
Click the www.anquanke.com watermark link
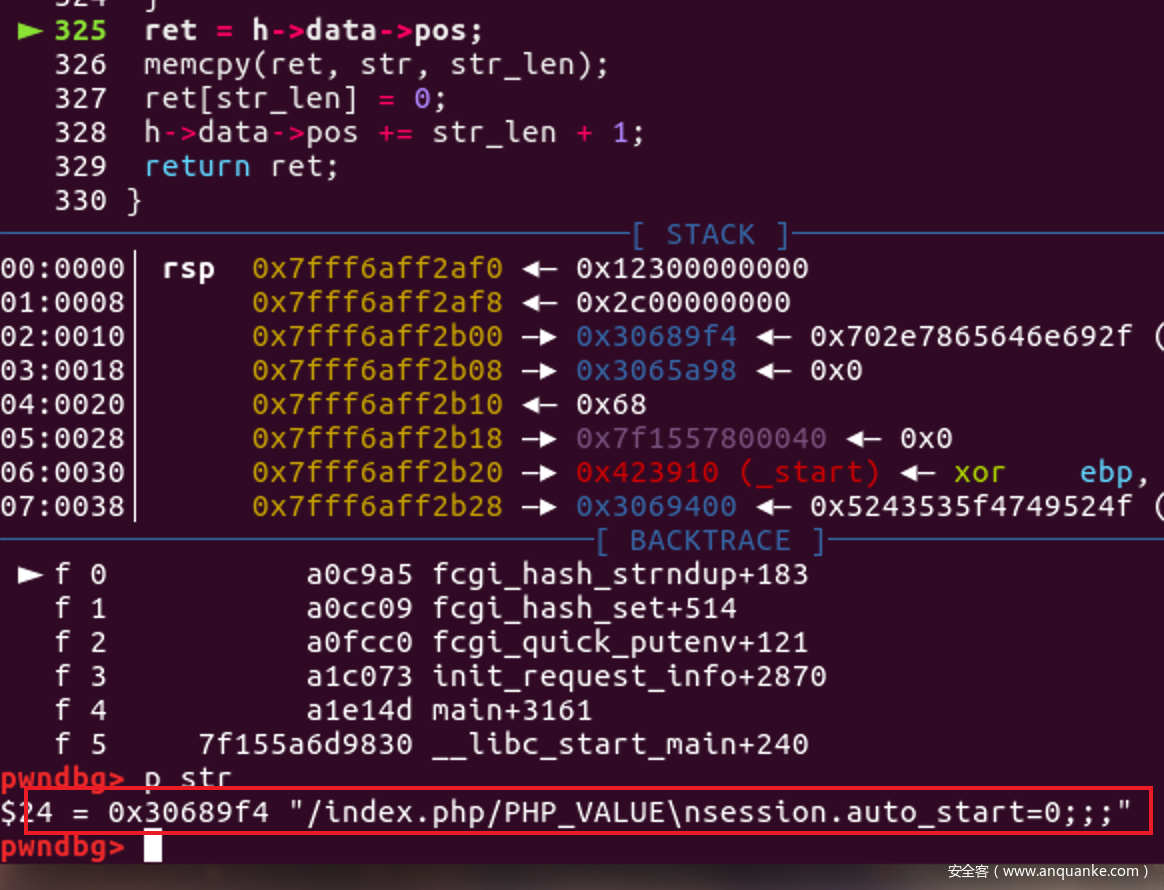[x=1070, y=871]
